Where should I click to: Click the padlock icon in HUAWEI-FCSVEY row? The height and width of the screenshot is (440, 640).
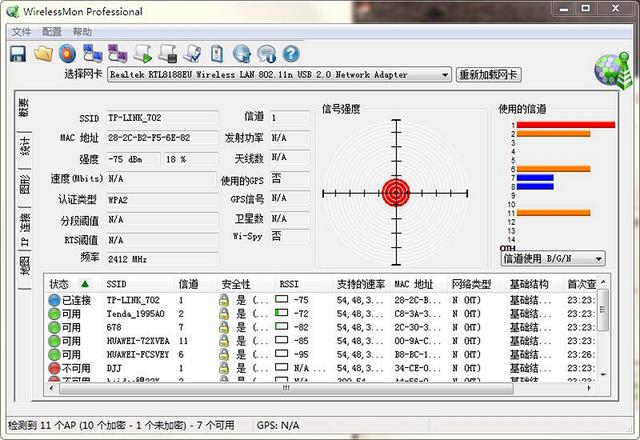coord(223,354)
